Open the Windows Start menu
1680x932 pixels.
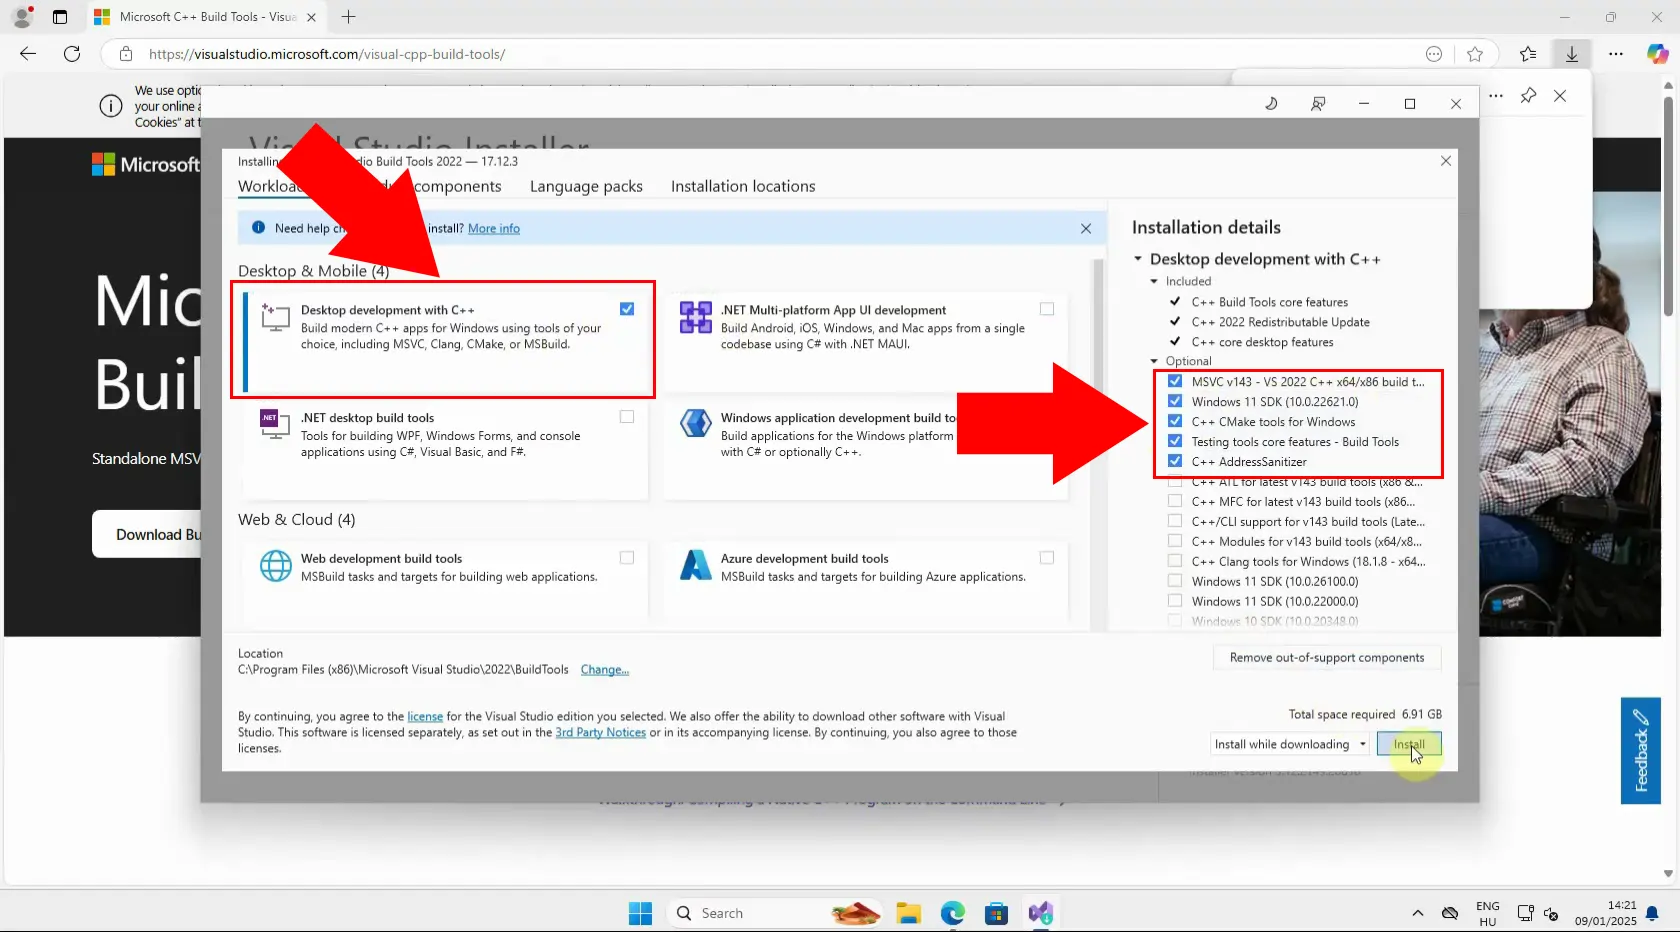coord(640,913)
